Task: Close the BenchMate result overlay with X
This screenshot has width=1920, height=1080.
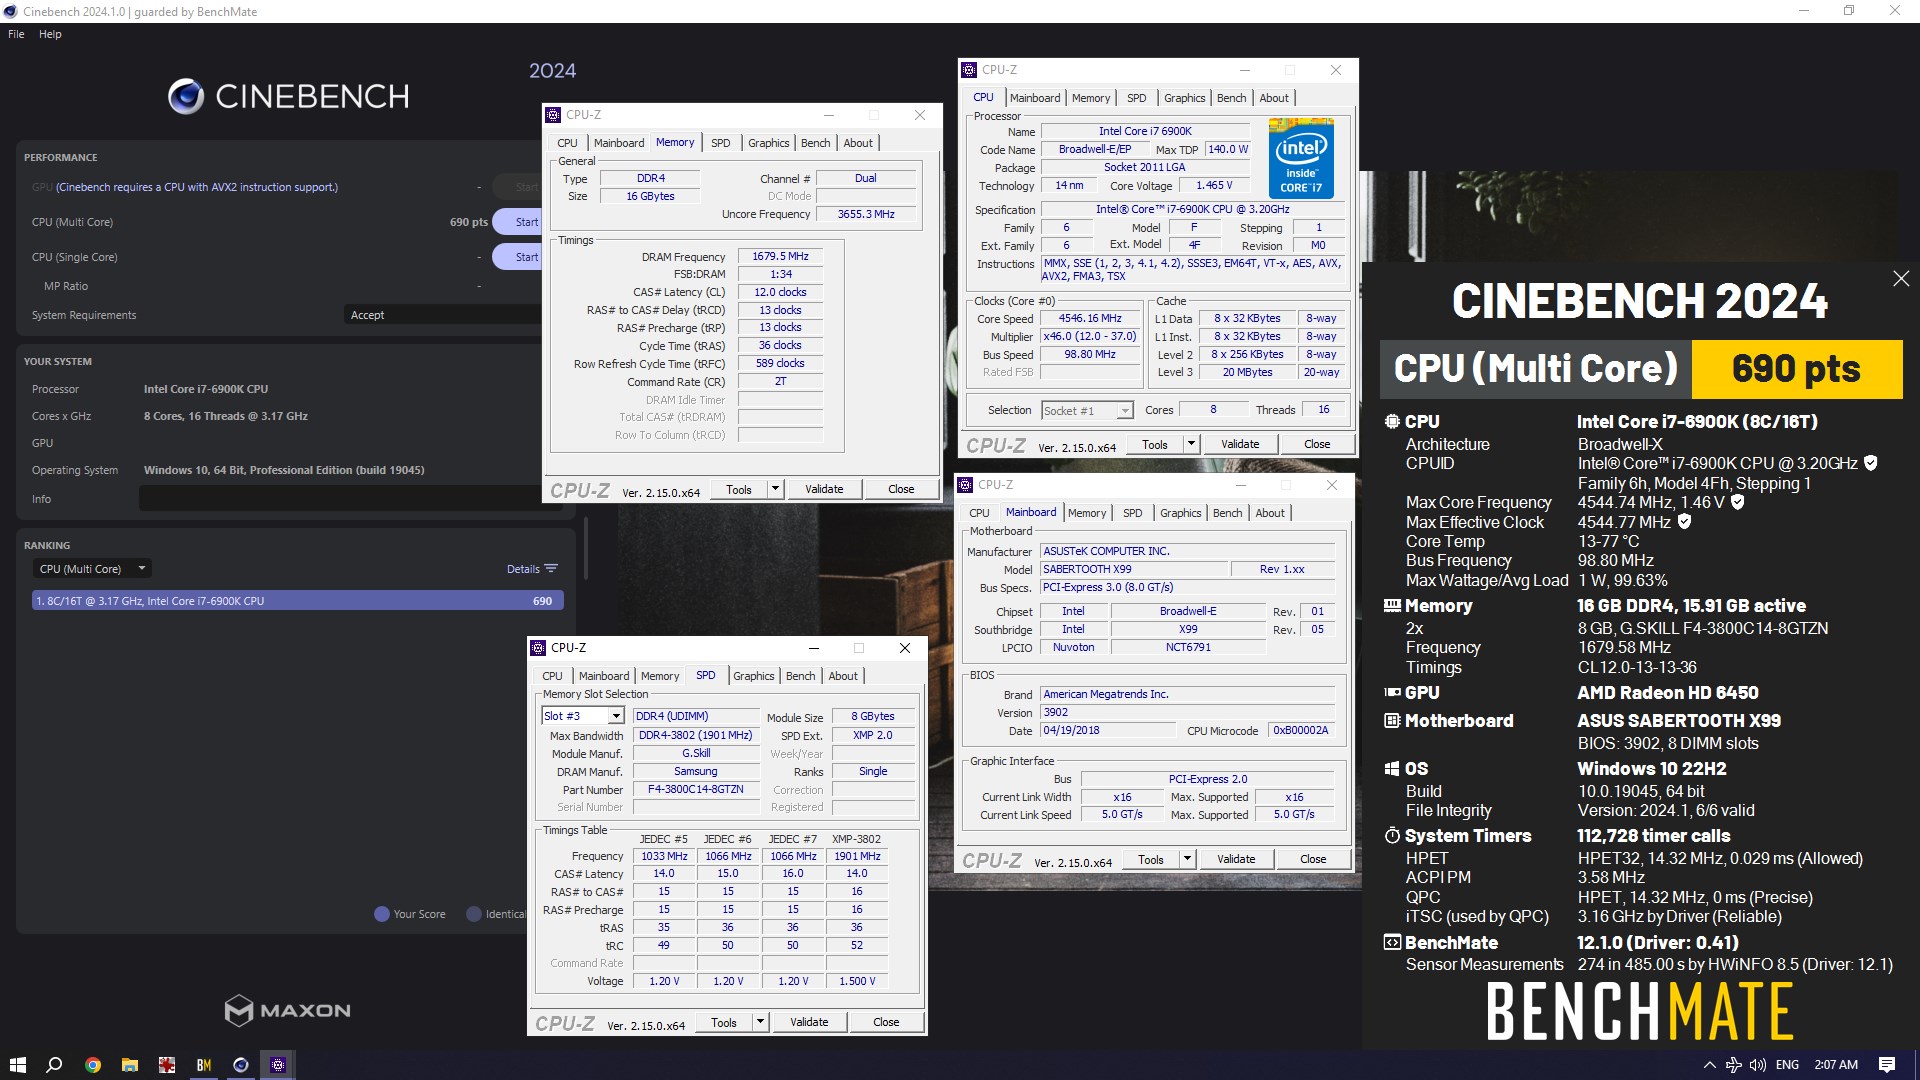Action: click(x=1901, y=279)
